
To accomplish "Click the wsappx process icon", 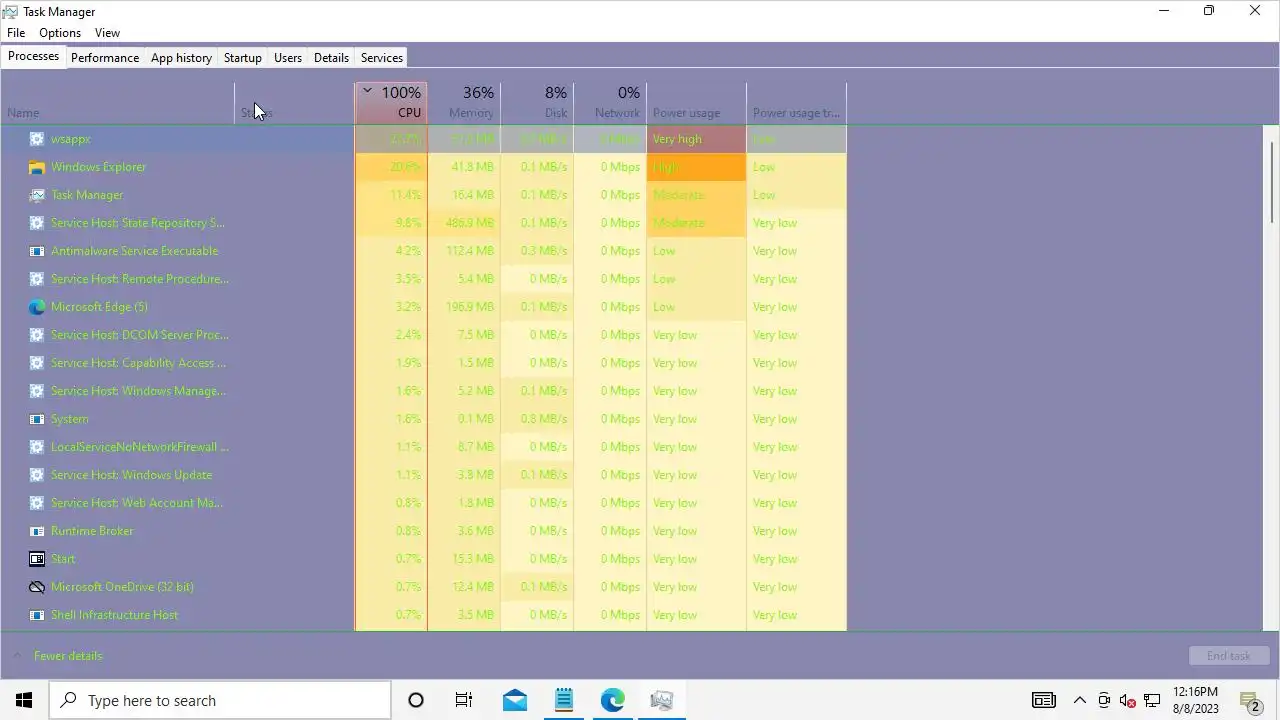I will [x=37, y=139].
